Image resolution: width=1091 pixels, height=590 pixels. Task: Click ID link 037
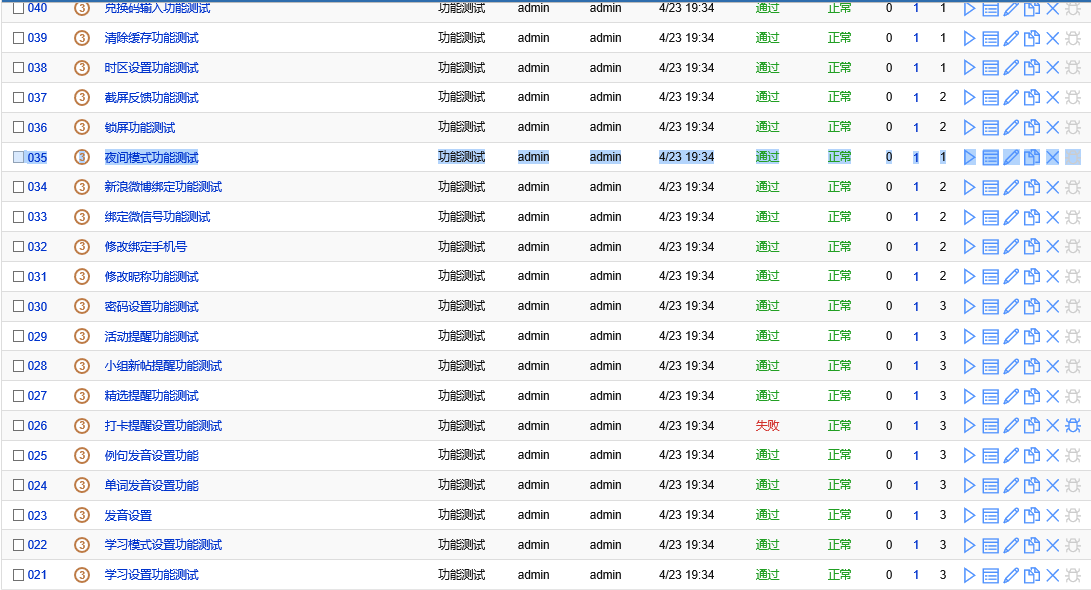[x=38, y=97]
